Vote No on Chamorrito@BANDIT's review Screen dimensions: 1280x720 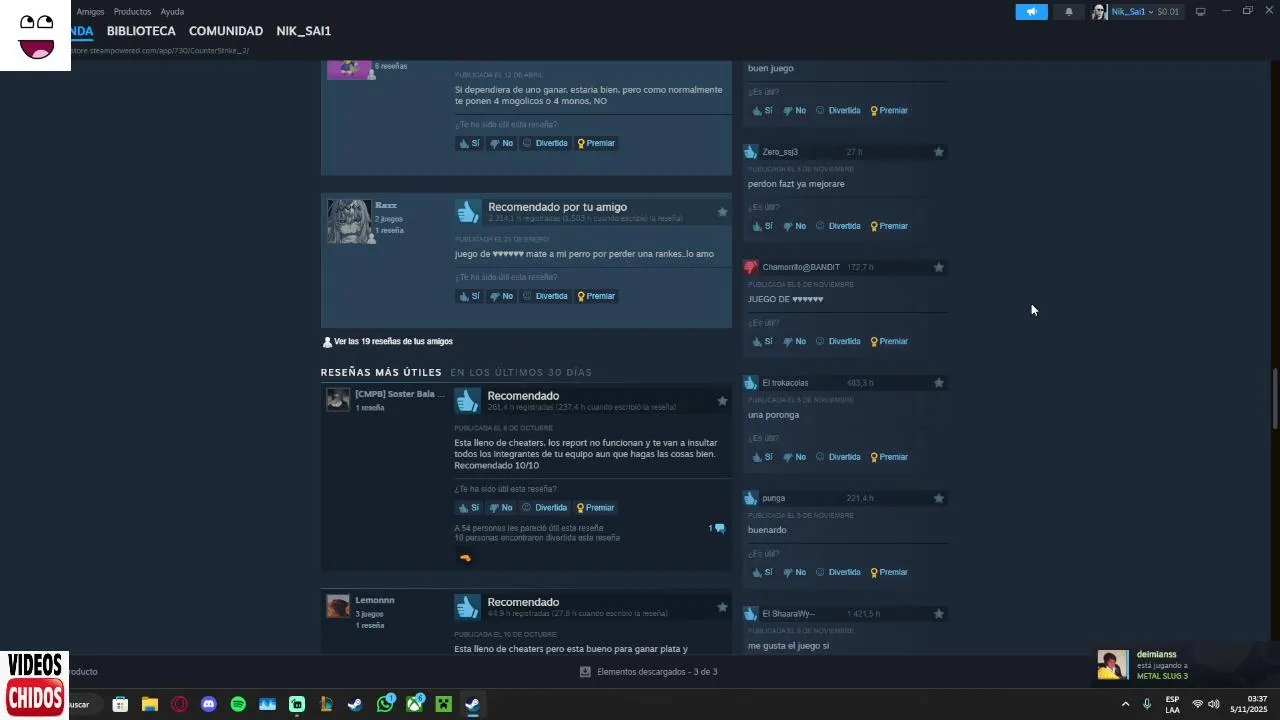pyautogui.click(x=794, y=341)
